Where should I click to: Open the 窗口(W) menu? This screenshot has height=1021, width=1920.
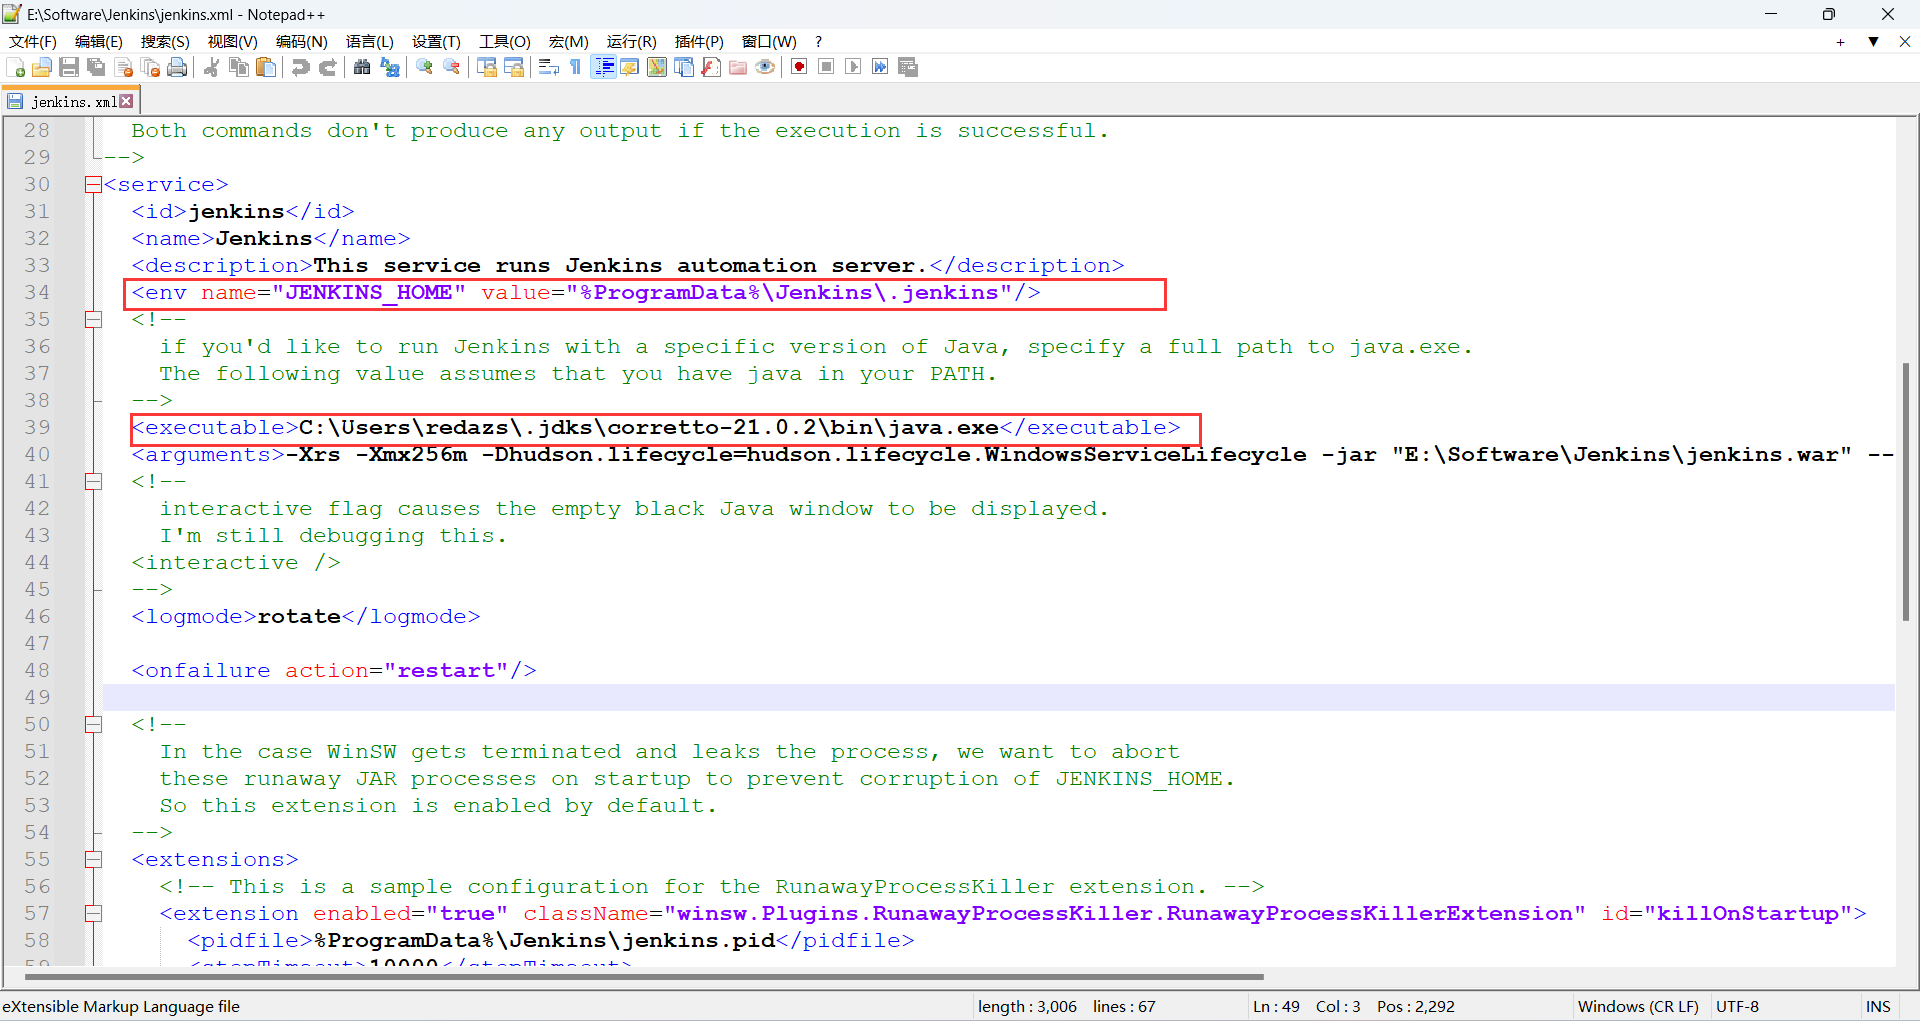click(769, 41)
